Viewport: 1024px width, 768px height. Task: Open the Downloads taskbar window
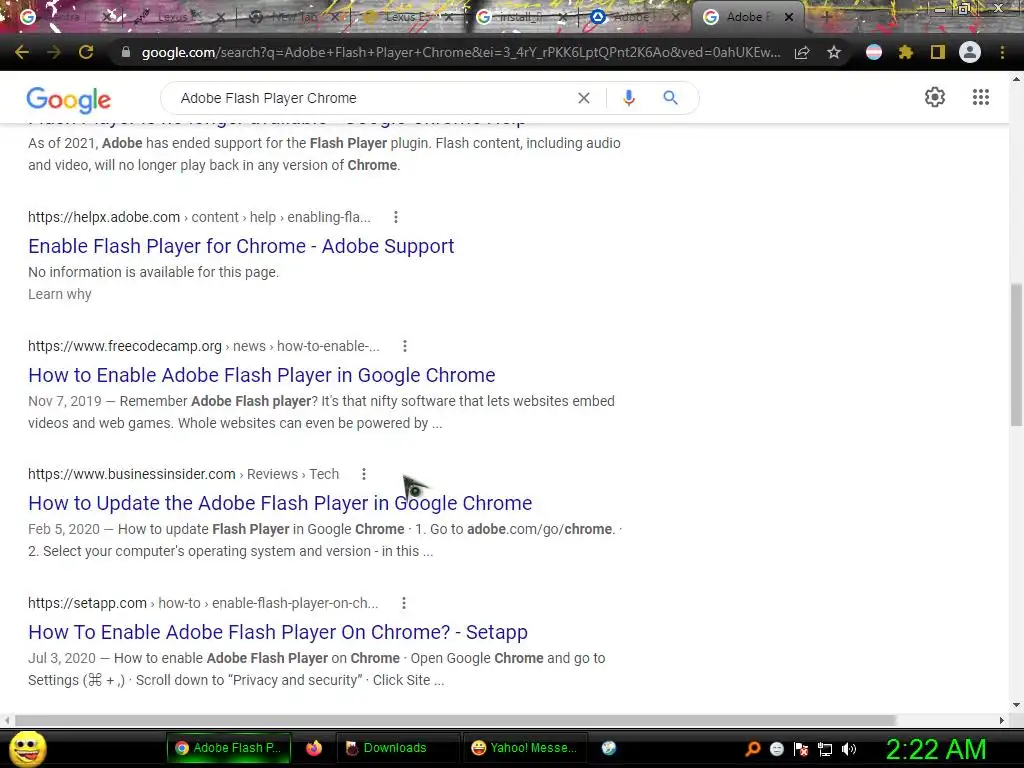coord(398,748)
